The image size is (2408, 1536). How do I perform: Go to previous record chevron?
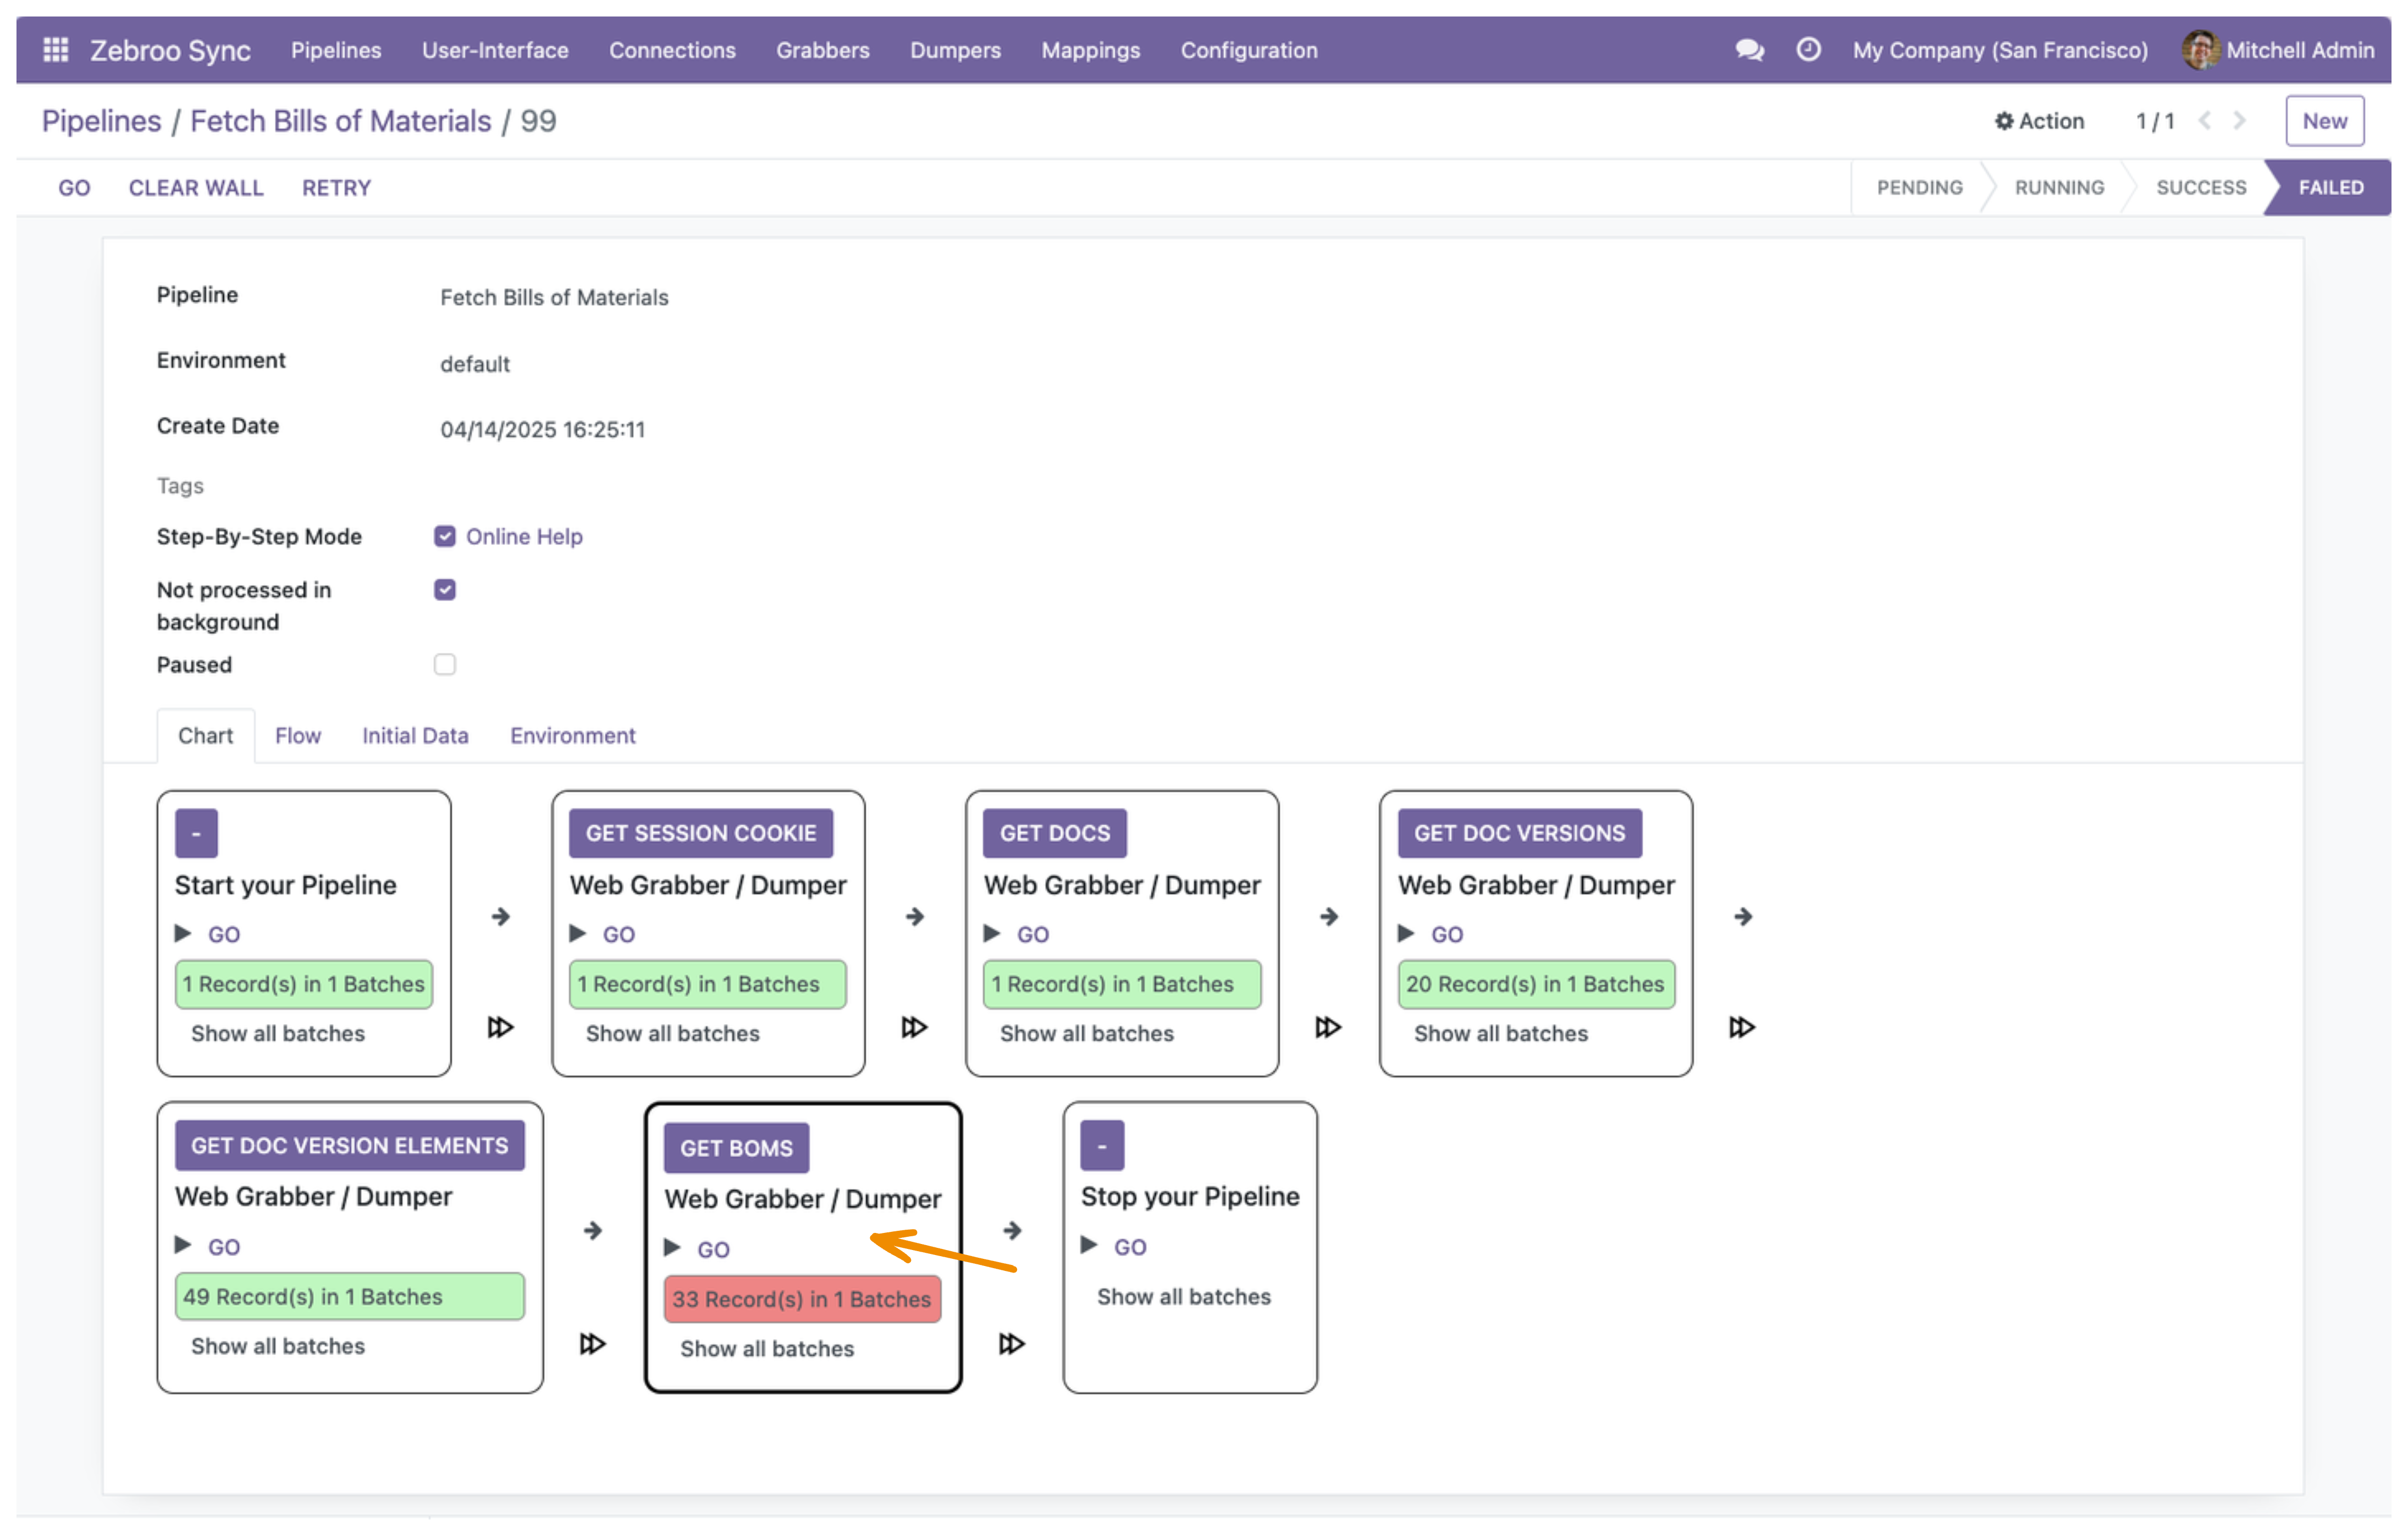[x=2204, y=121]
